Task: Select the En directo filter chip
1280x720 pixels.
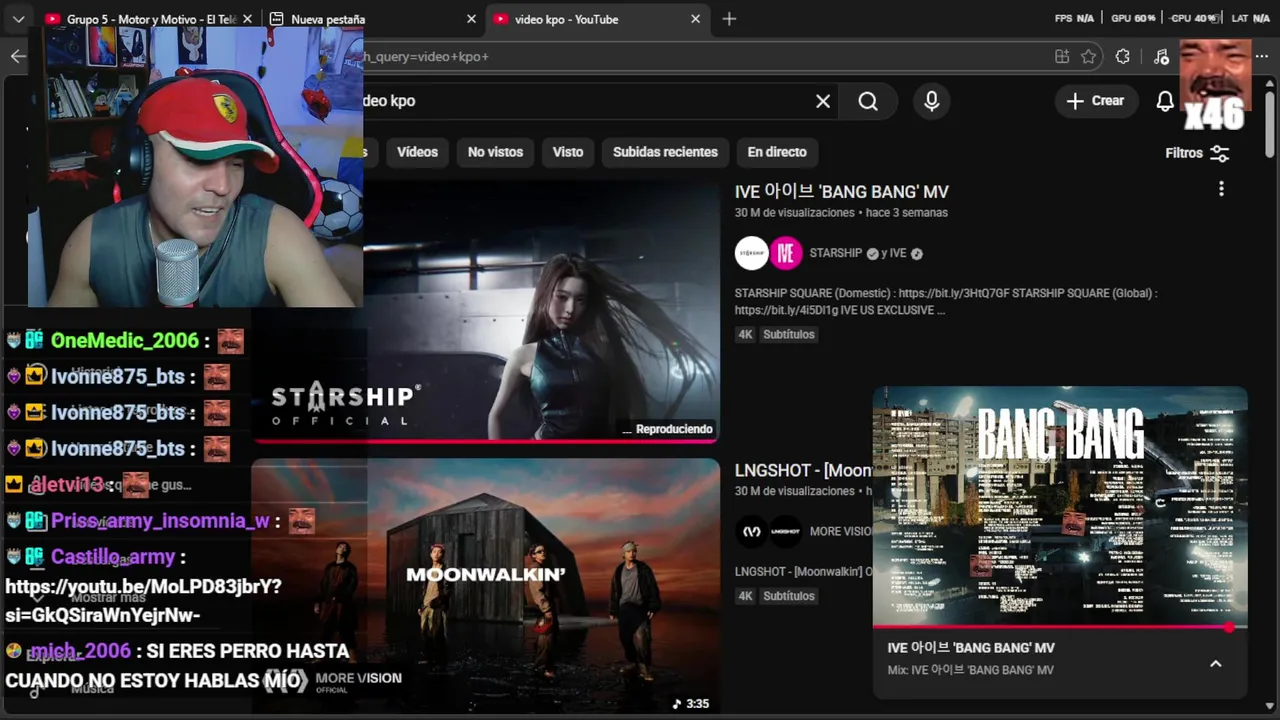Action: click(777, 152)
